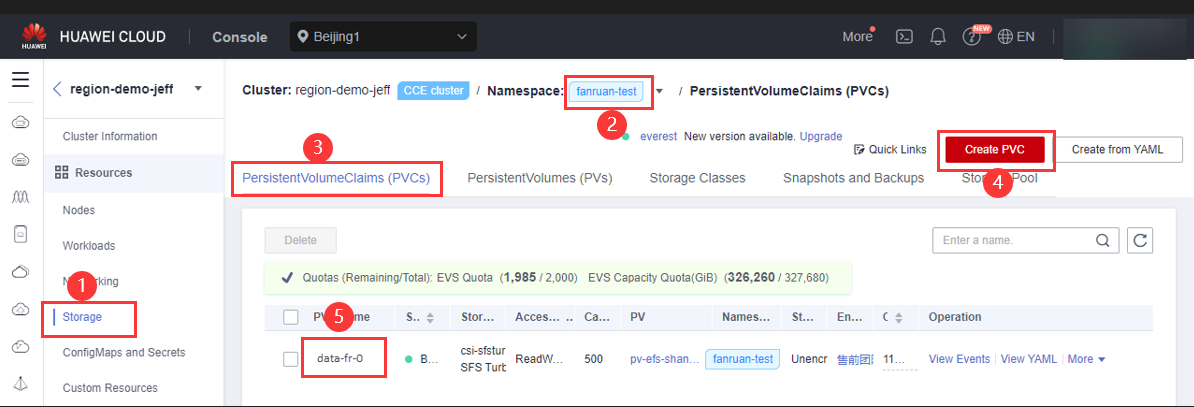Click the Create PVC button
Image resolution: width=1194 pixels, height=407 pixels.
995,150
